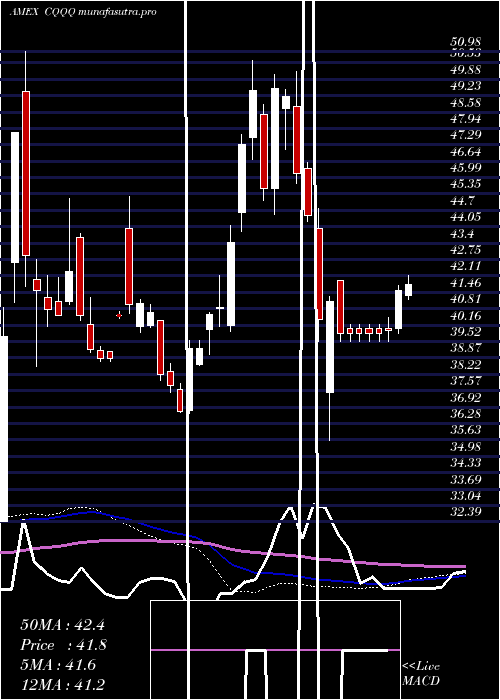Click the 46.64 price axis label
This screenshot has width=500, height=700.
pyautogui.click(x=466, y=152)
